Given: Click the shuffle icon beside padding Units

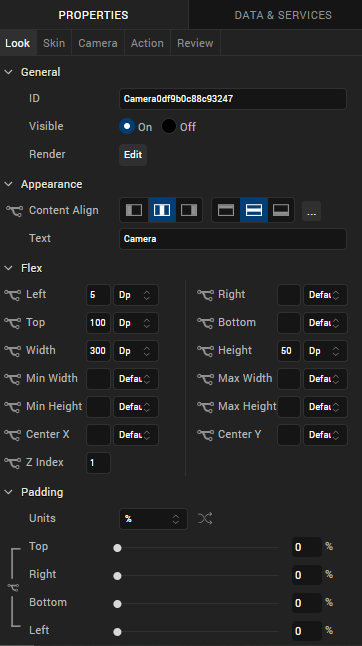Looking at the screenshot, I should [x=205, y=518].
